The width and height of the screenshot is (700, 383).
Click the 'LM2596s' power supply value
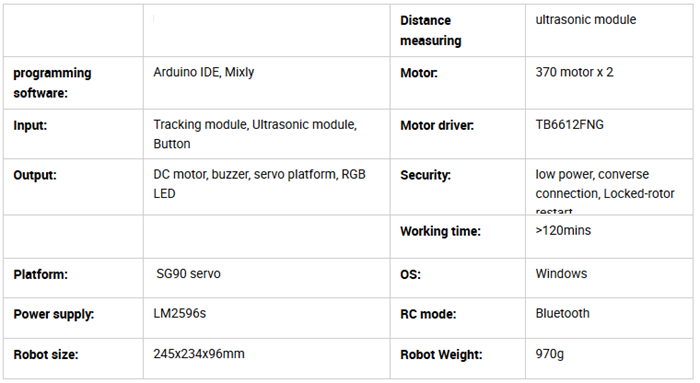click(x=179, y=313)
